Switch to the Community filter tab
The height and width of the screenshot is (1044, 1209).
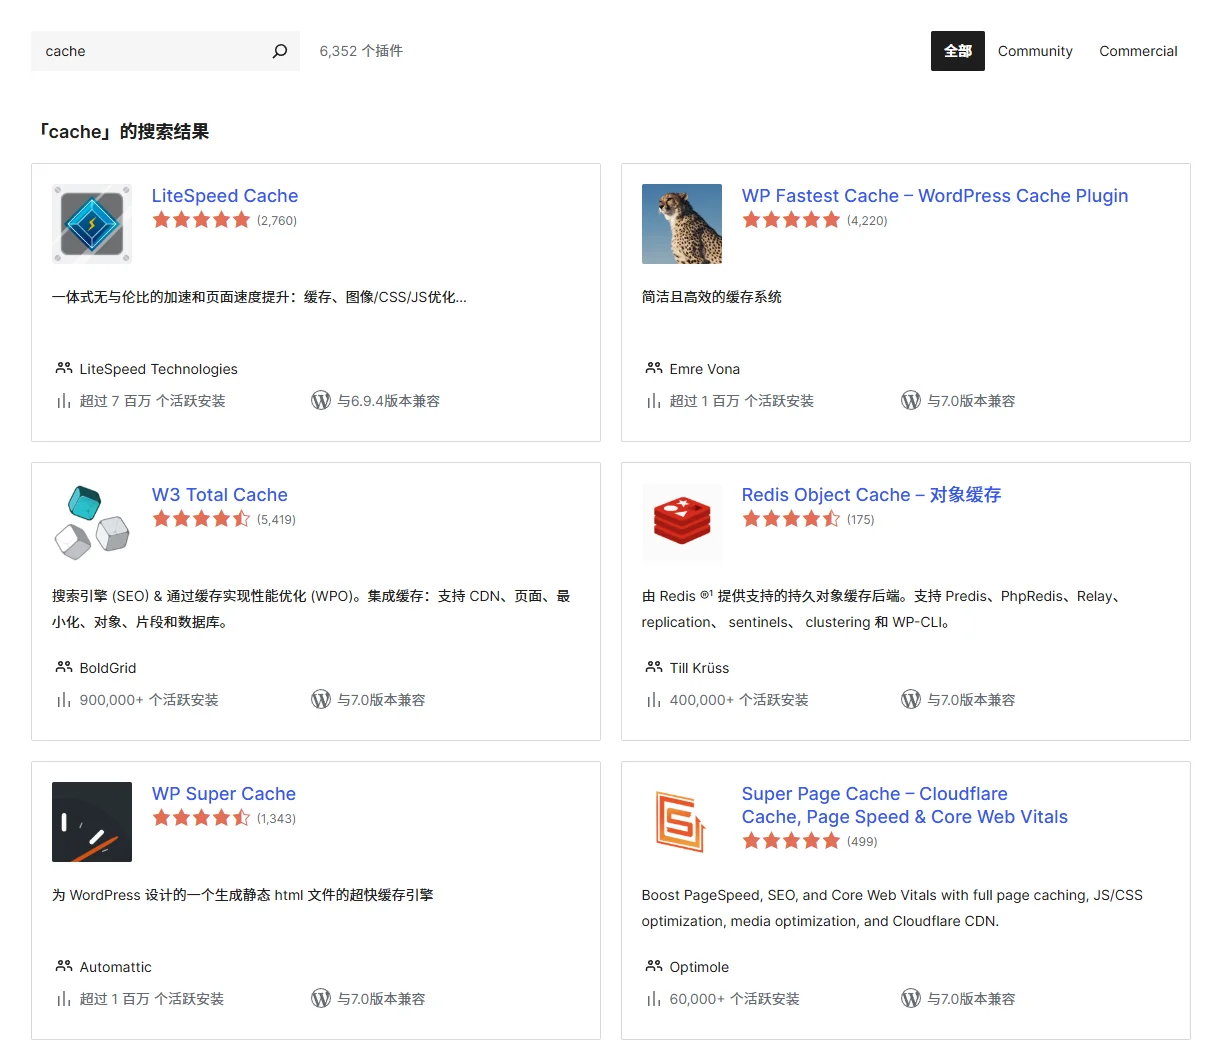pos(1035,51)
